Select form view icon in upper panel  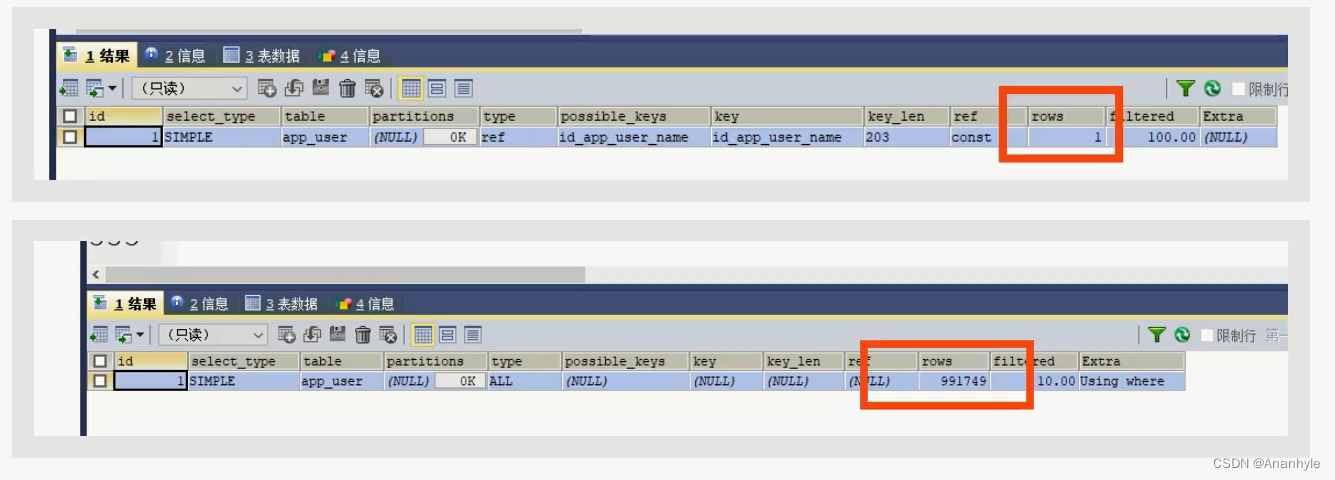click(437, 88)
